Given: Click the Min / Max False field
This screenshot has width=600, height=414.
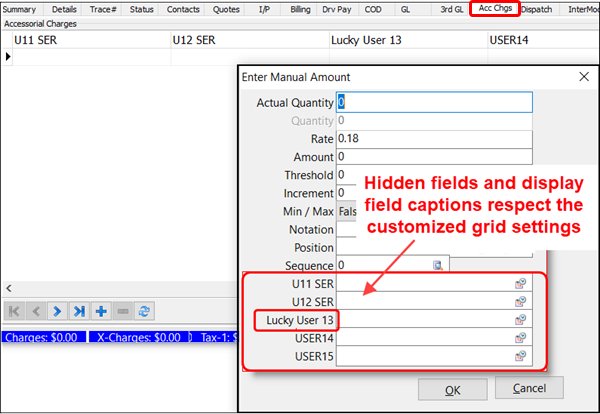Looking at the screenshot, I should pos(347,211).
